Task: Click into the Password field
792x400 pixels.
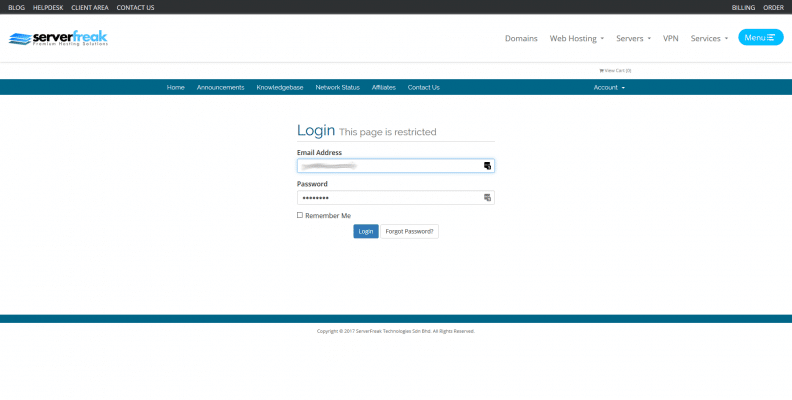Action: (388, 198)
